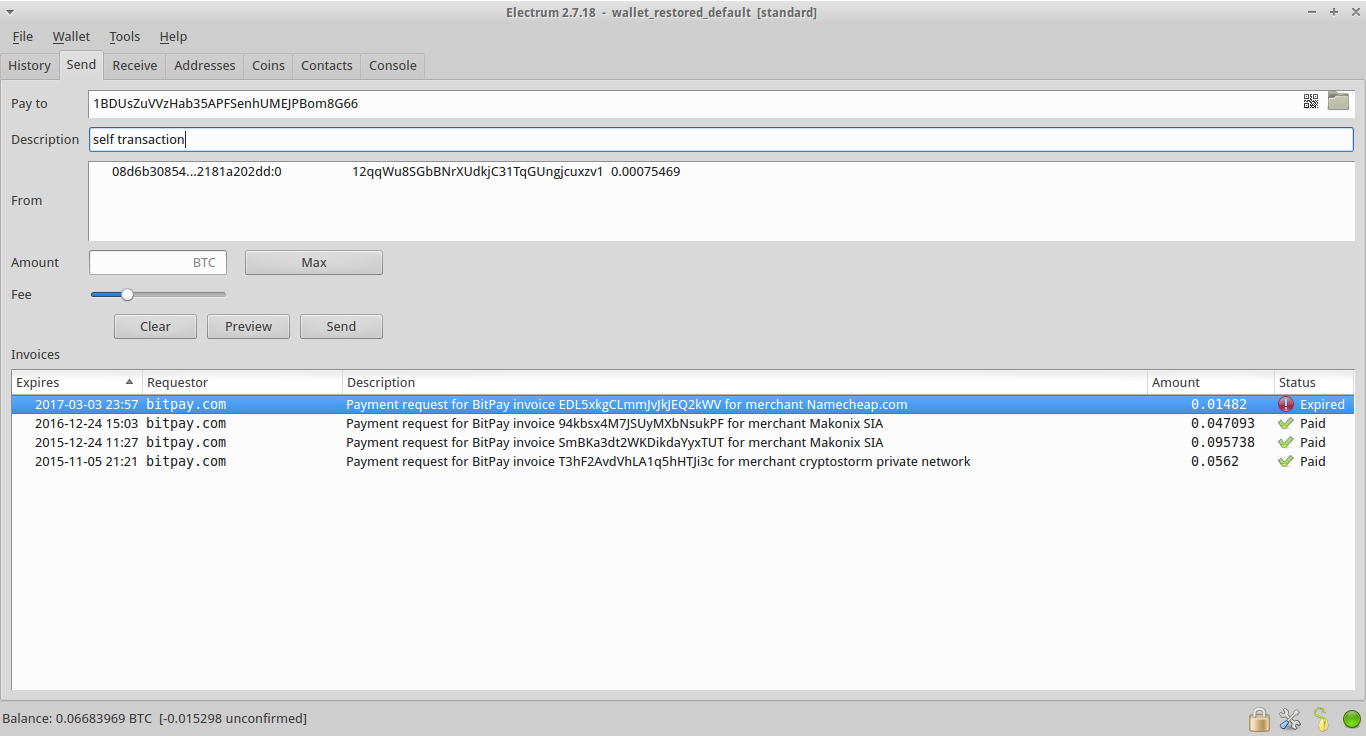Sort invoices by Status column header
Image resolution: width=1366 pixels, height=736 pixels.
click(1313, 383)
